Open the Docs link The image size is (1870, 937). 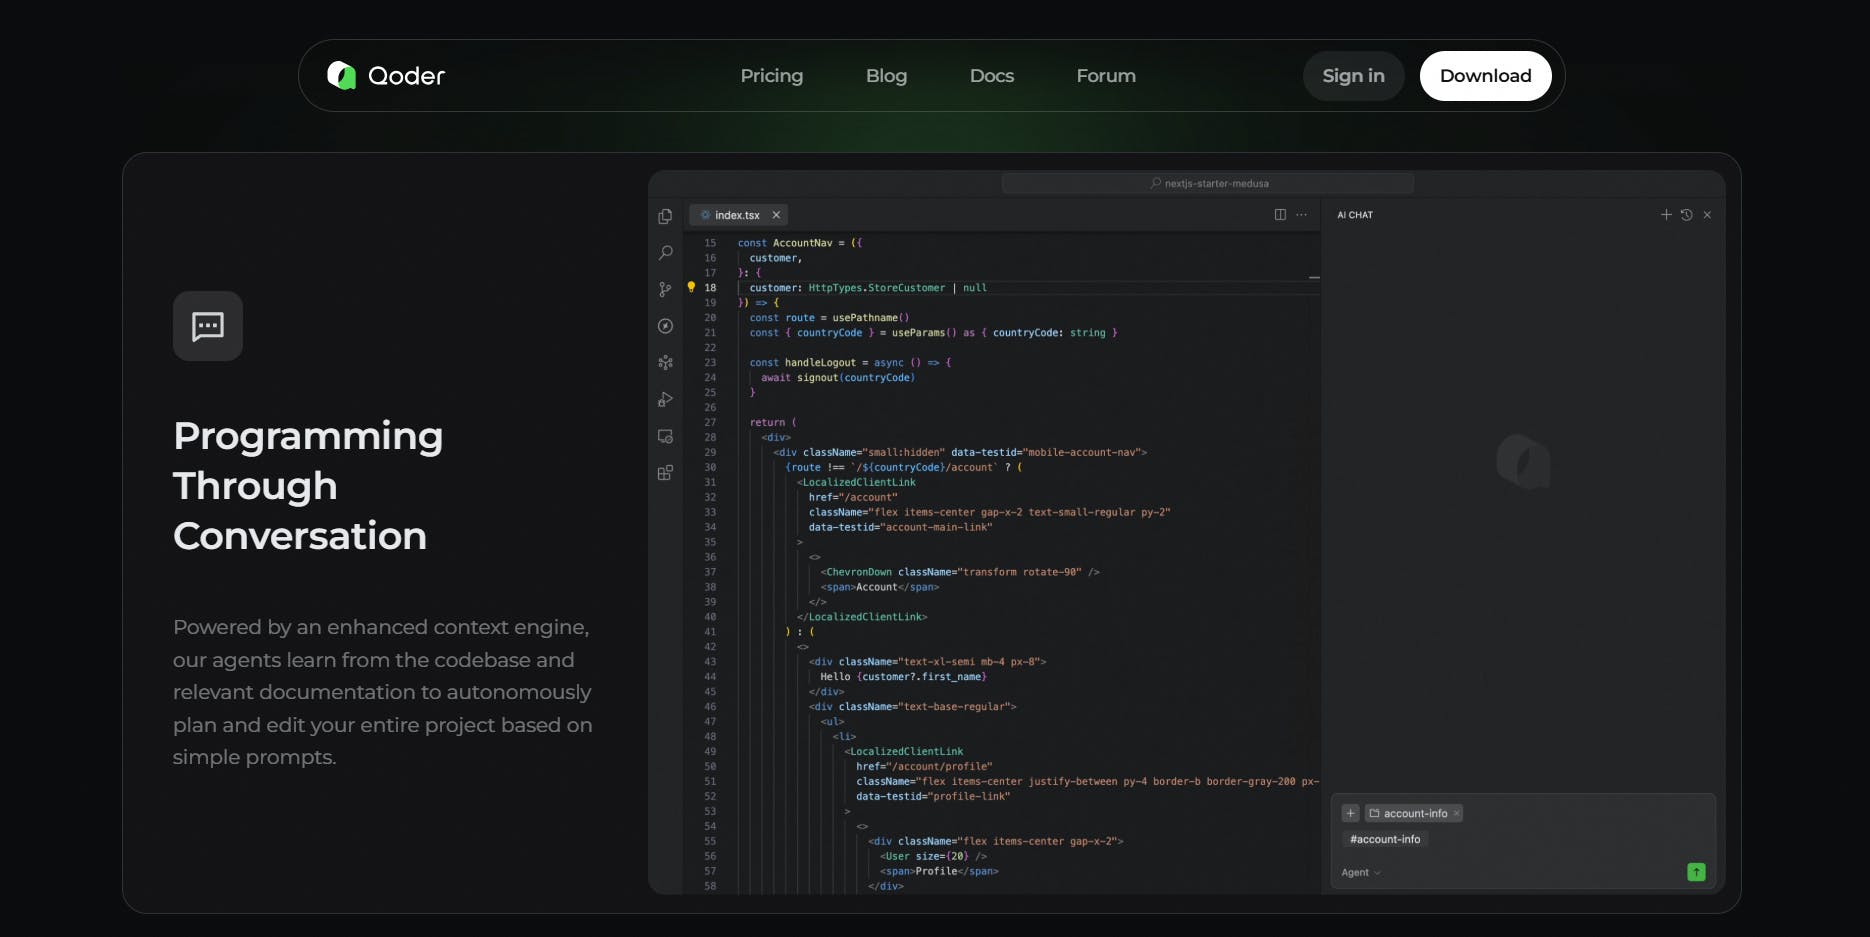(991, 76)
